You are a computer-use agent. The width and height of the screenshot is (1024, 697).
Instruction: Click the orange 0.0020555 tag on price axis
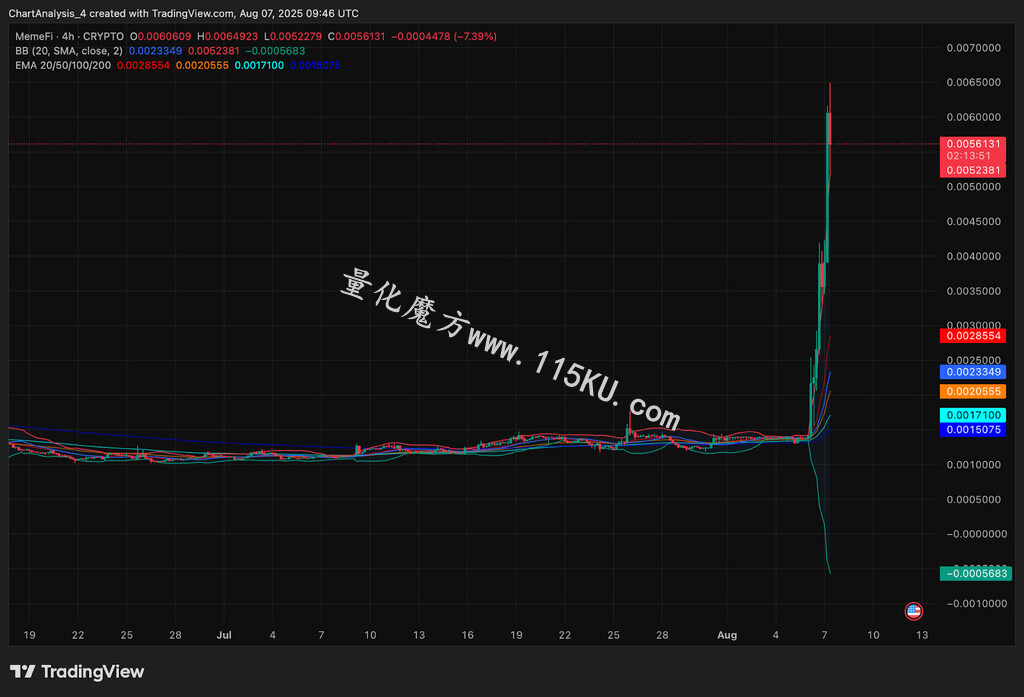click(x=973, y=391)
